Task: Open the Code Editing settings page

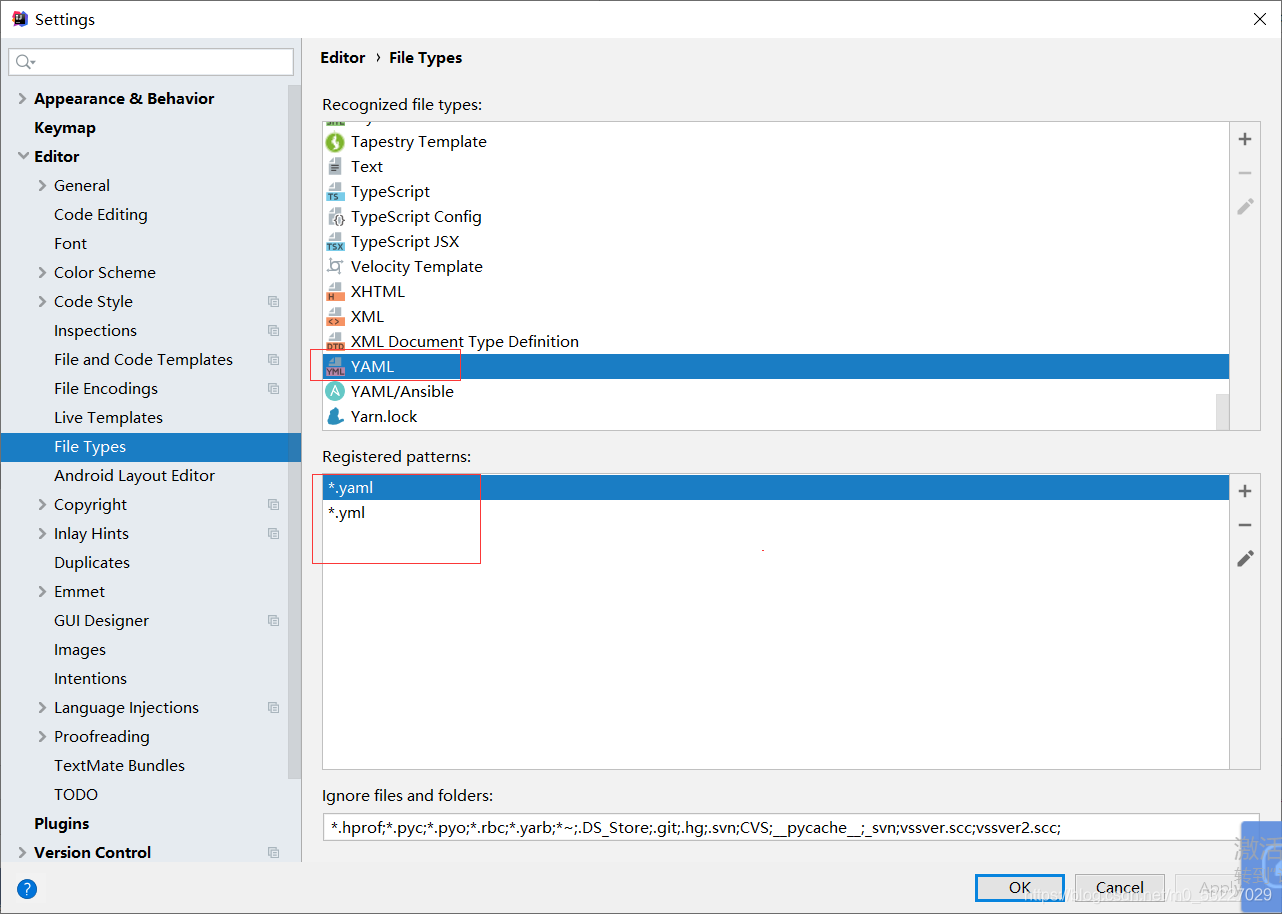Action: [x=101, y=214]
